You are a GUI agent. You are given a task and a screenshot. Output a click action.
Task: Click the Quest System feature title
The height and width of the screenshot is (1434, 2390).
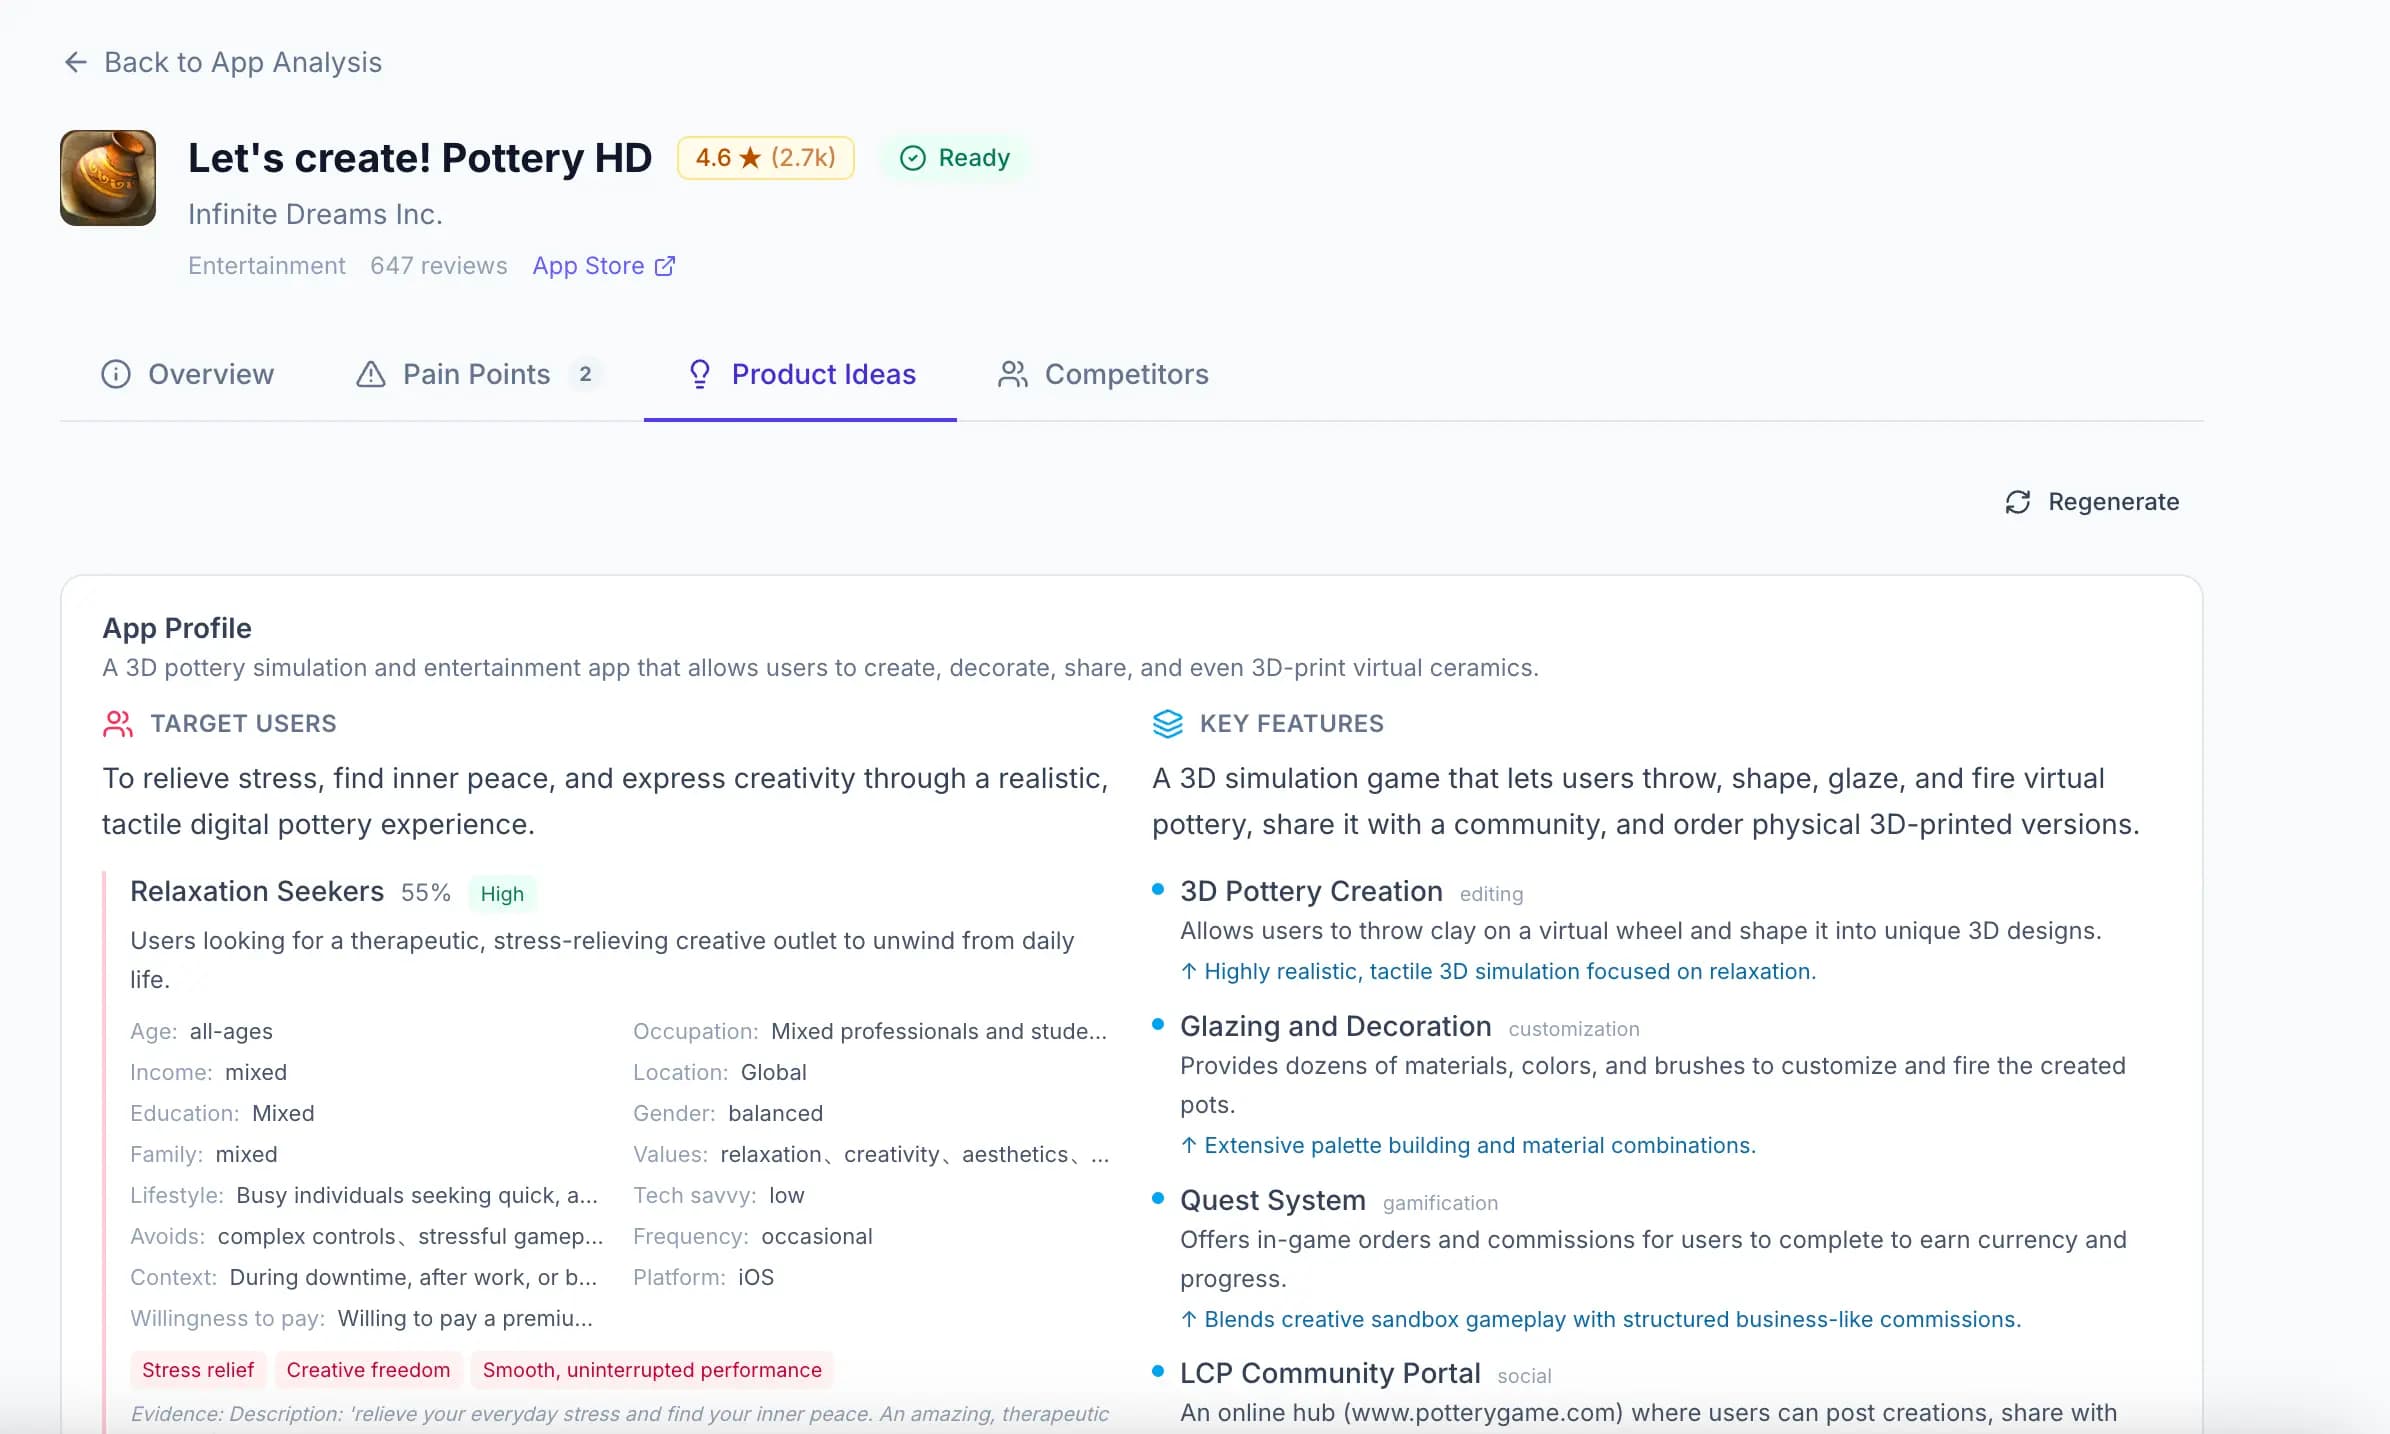click(x=1273, y=1200)
